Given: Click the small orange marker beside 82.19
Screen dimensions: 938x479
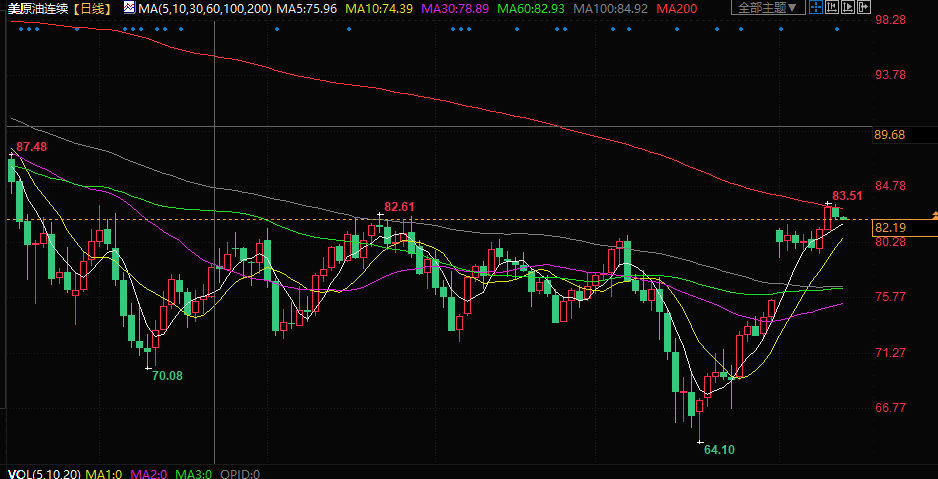Looking at the screenshot, I should [x=933, y=215].
